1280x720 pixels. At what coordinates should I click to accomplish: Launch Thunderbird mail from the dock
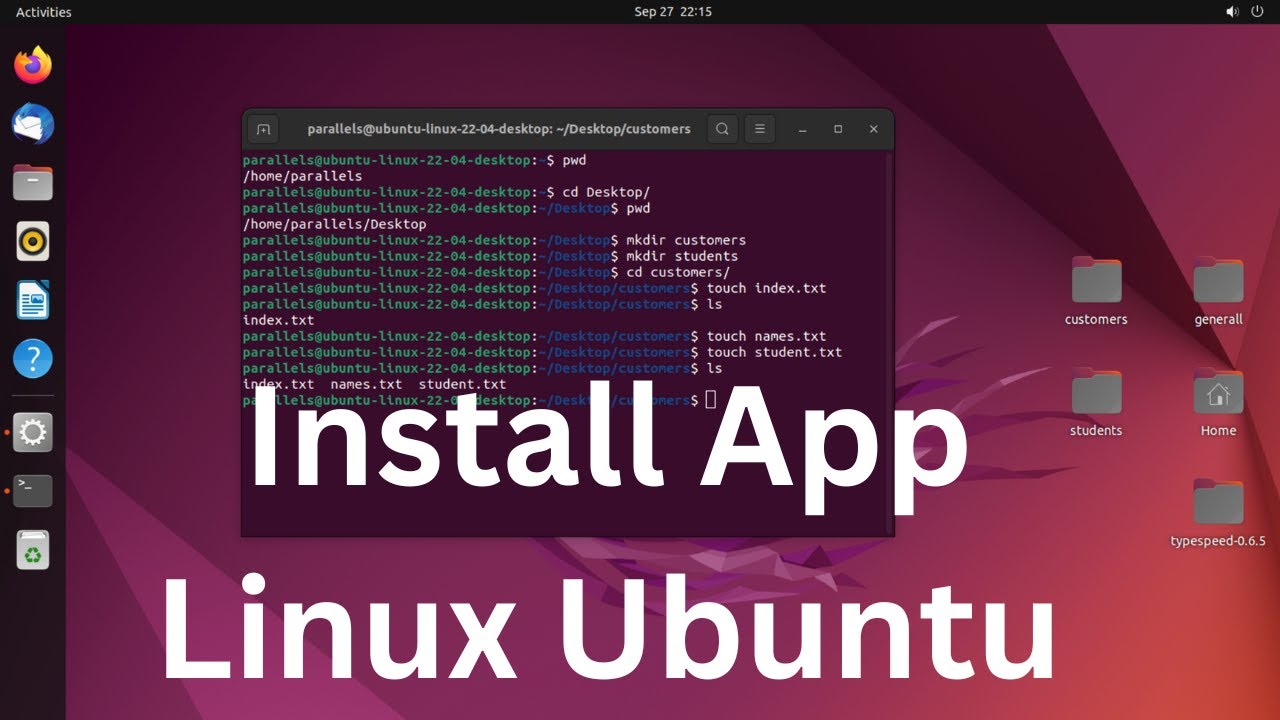(33, 125)
